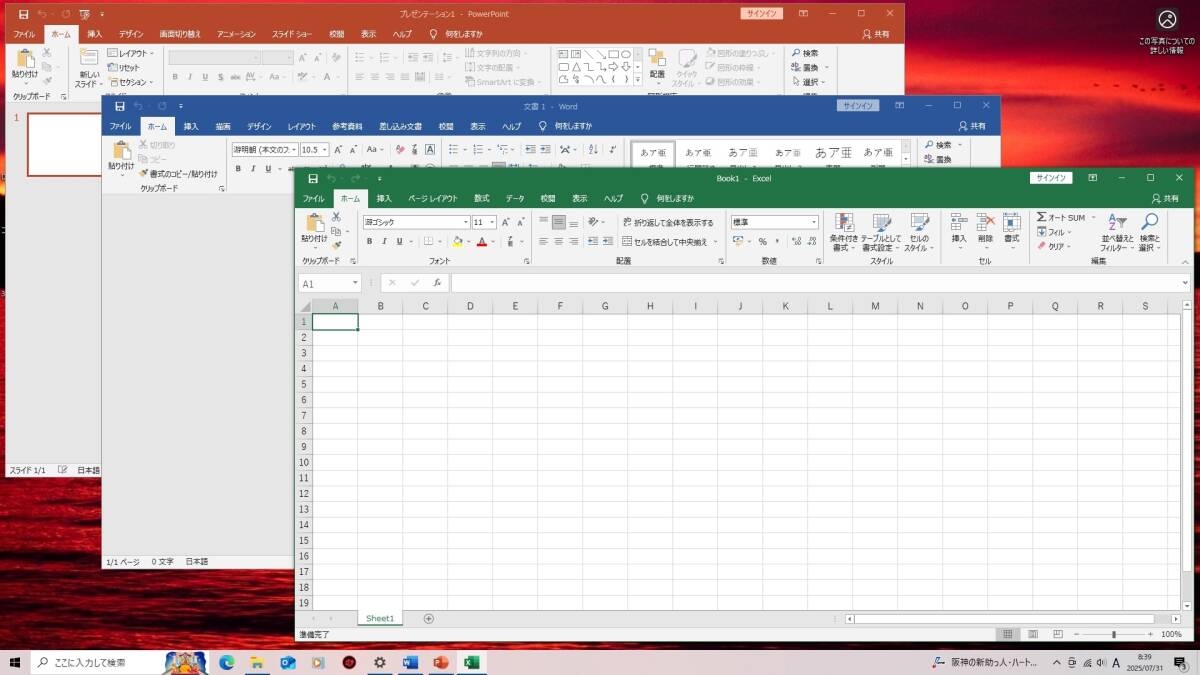Center-align text in the Excel alignment group
Screen dimensions: 1200x675
click(x=558, y=241)
